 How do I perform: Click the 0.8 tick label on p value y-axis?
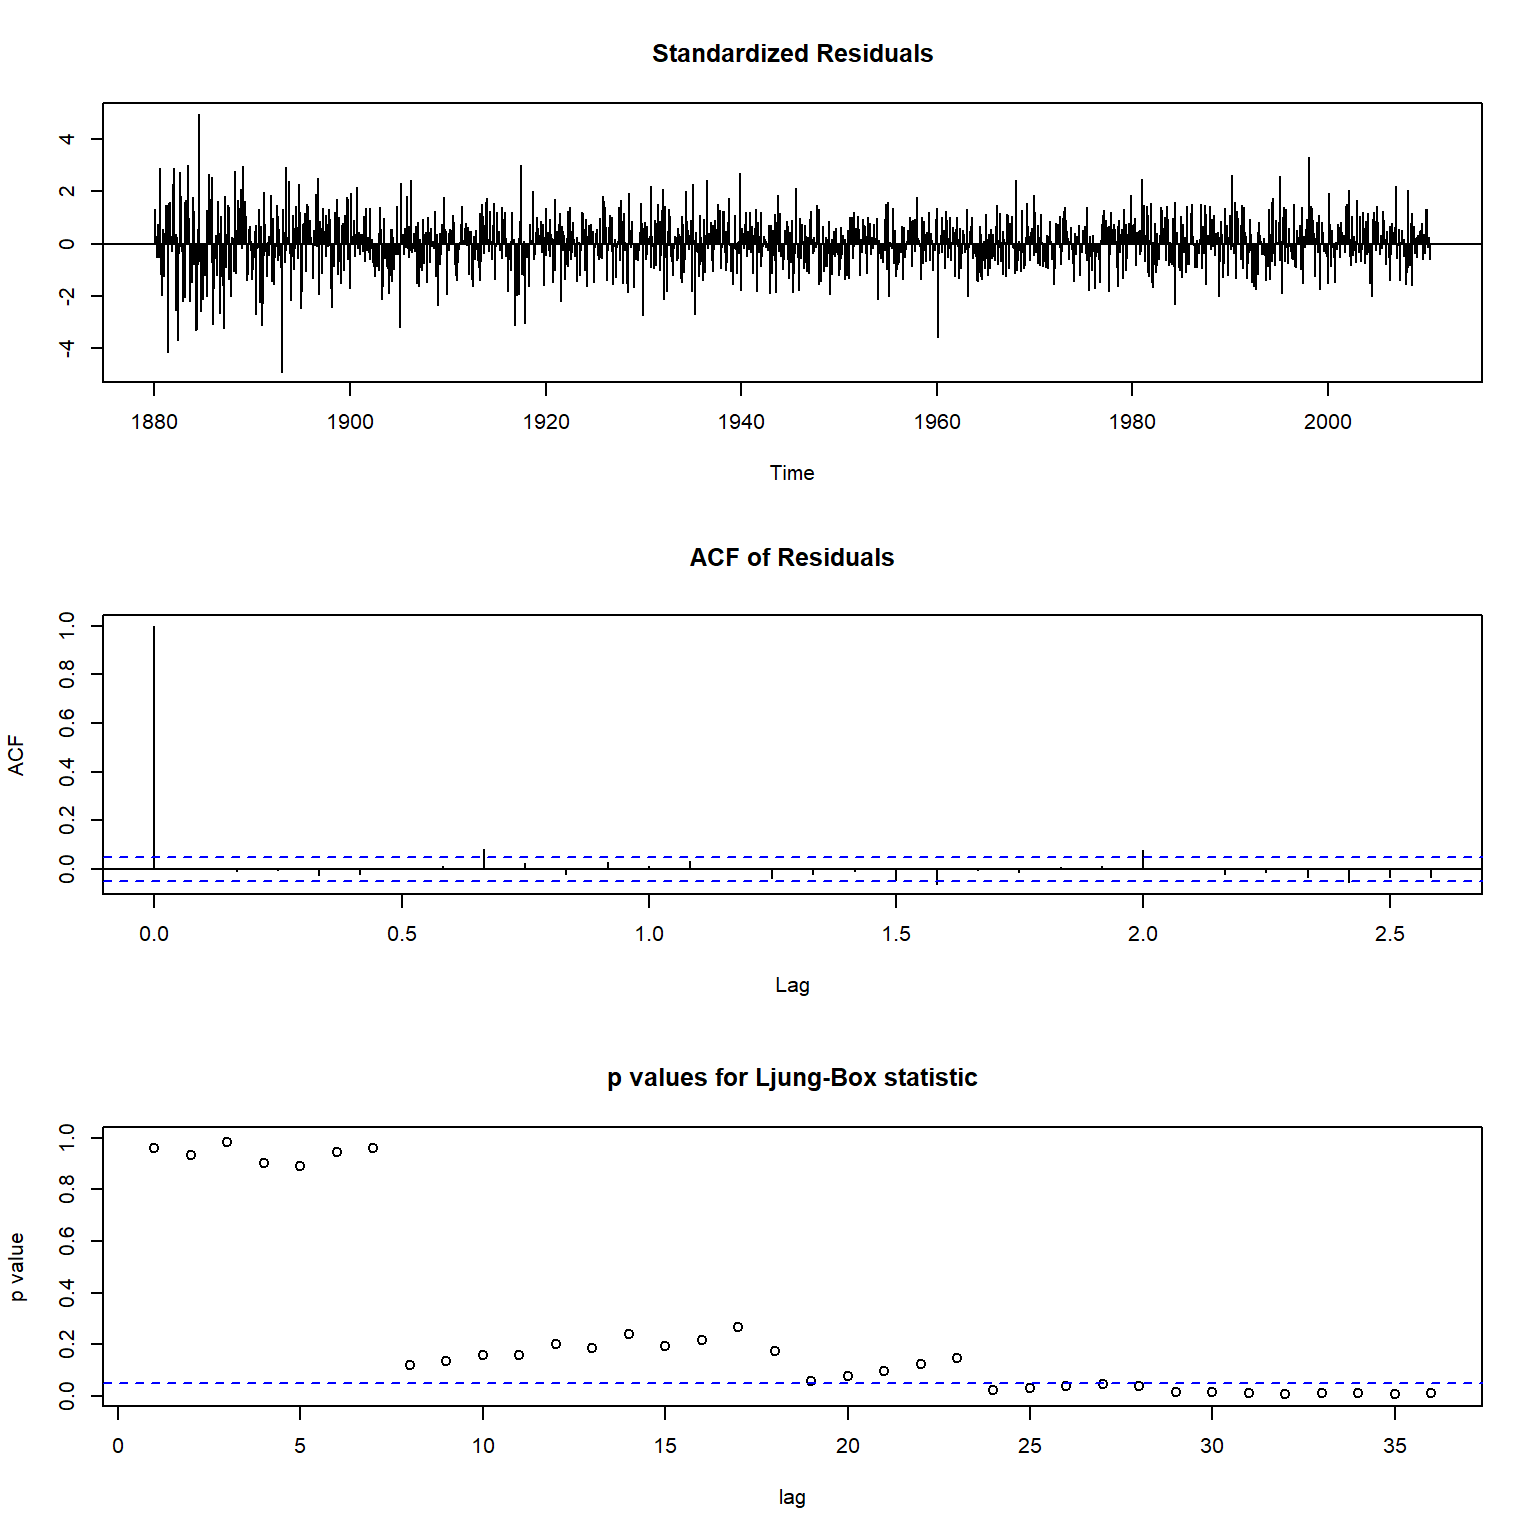(x=66, y=1189)
